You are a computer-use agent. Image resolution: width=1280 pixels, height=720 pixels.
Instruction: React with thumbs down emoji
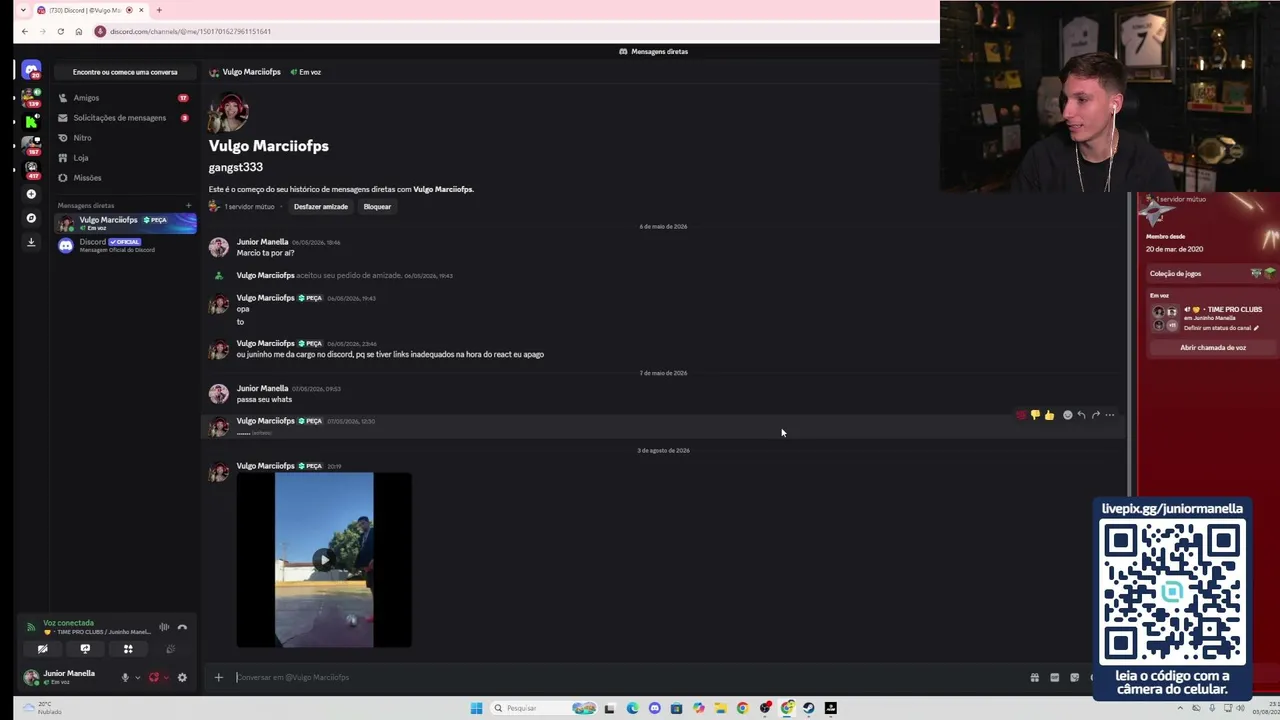1035,415
